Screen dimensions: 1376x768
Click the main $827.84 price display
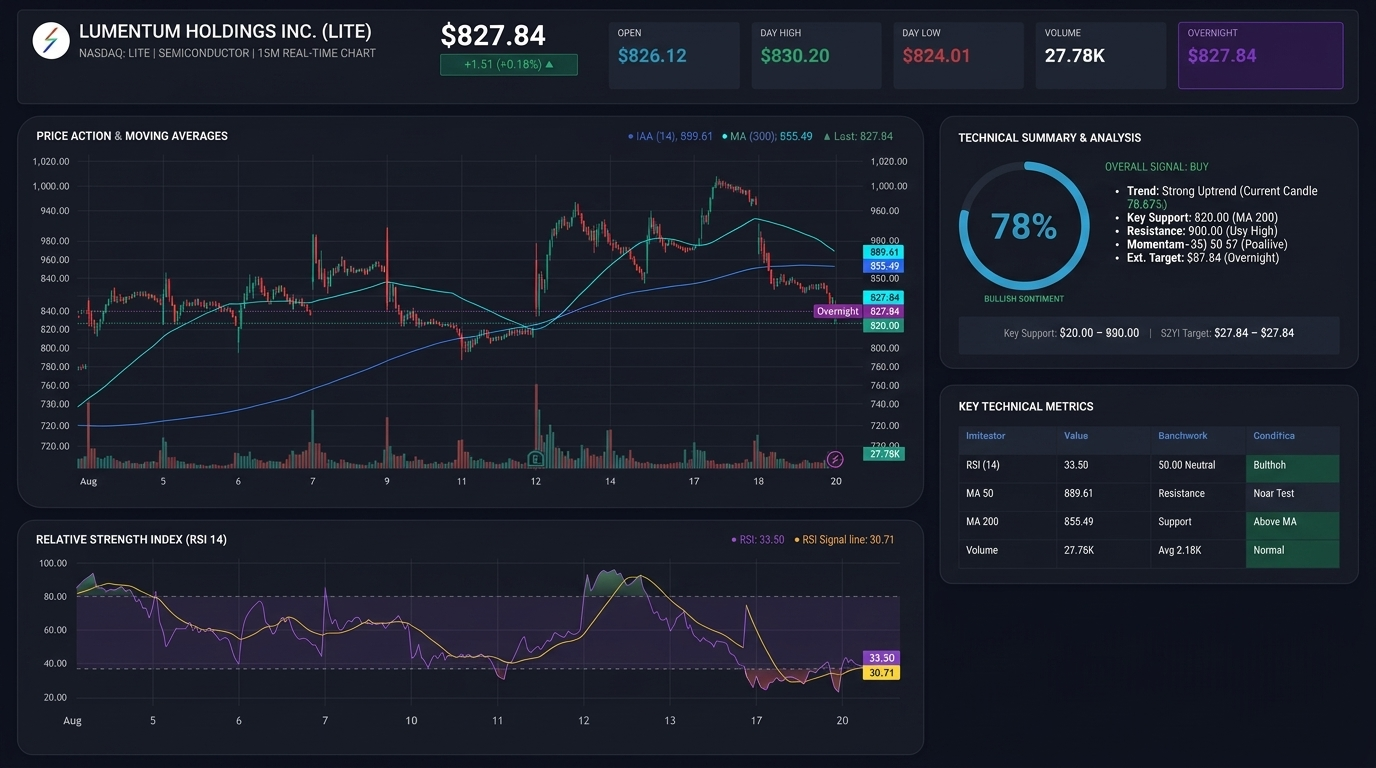point(493,36)
